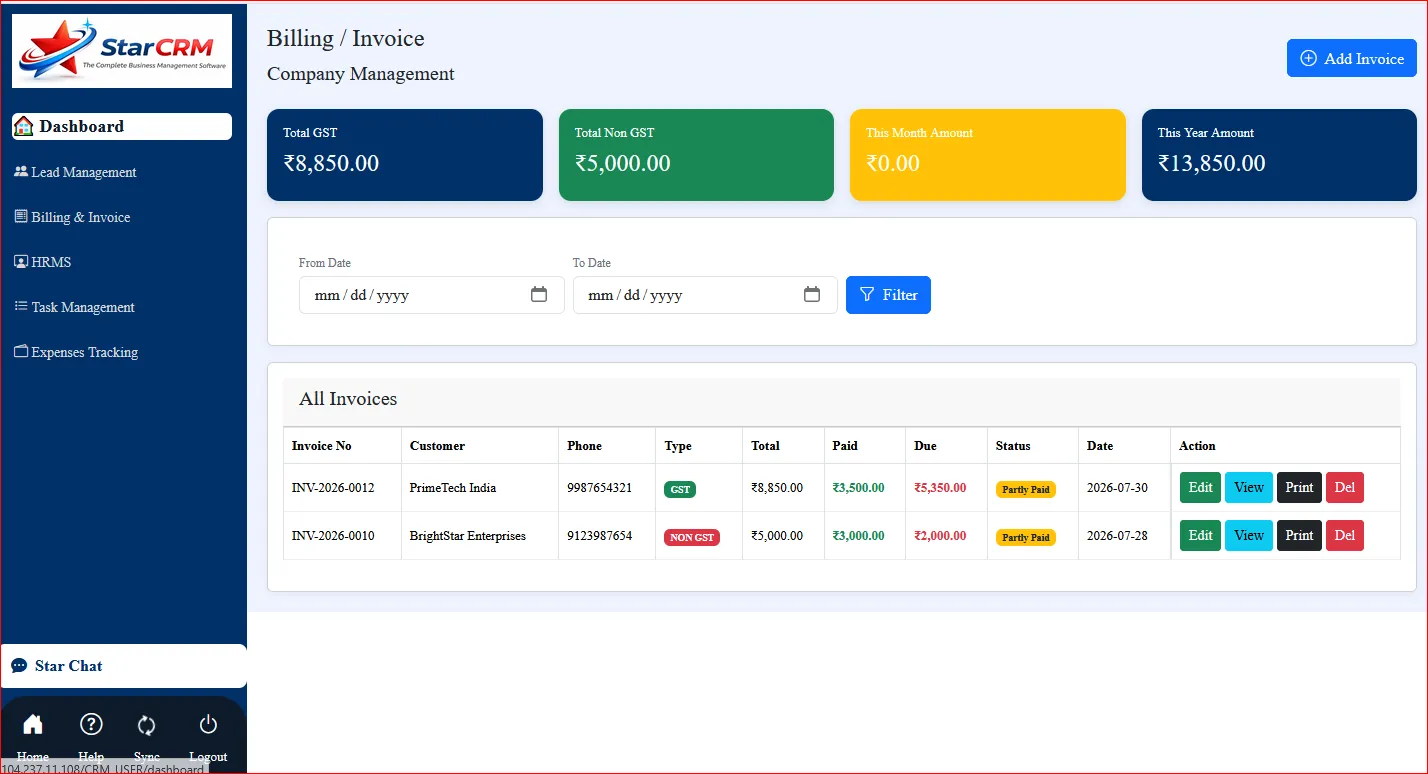1428x774 pixels.
Task: Edit invoice INV-2026-0012
Action: [1200, 488]
